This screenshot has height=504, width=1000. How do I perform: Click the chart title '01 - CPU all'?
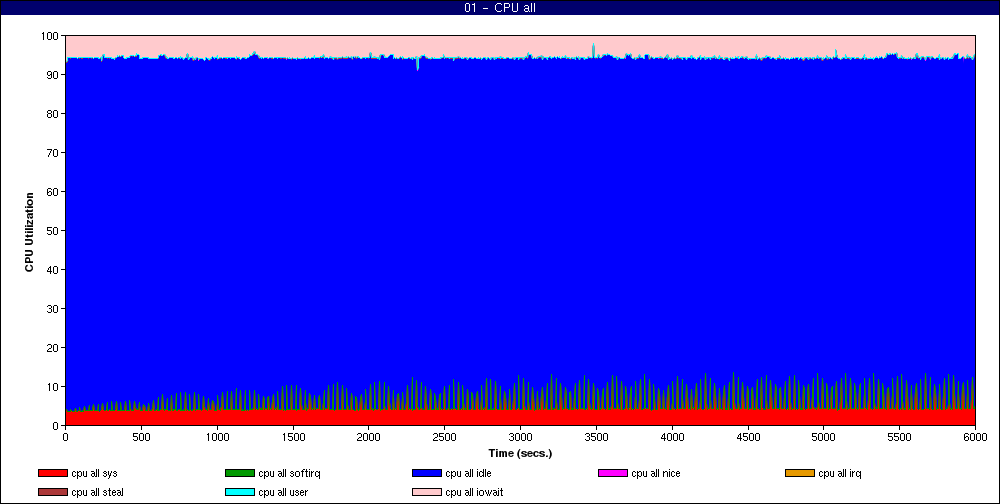point(500,8)
